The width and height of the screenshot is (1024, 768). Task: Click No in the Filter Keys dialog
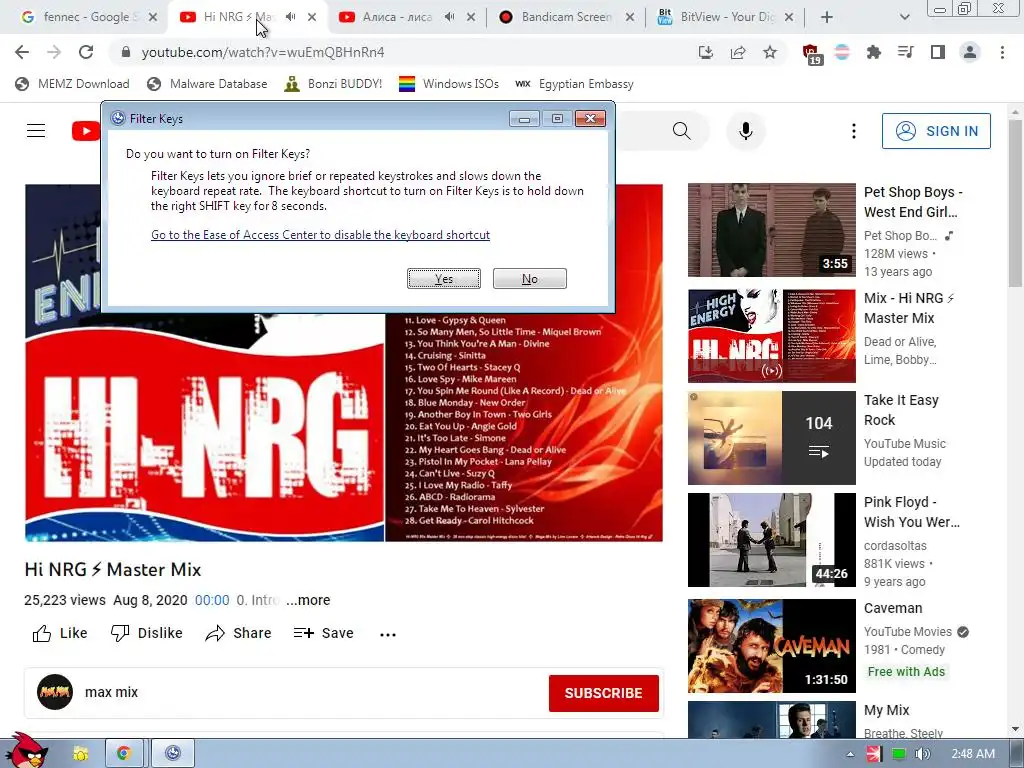(530, 279)
